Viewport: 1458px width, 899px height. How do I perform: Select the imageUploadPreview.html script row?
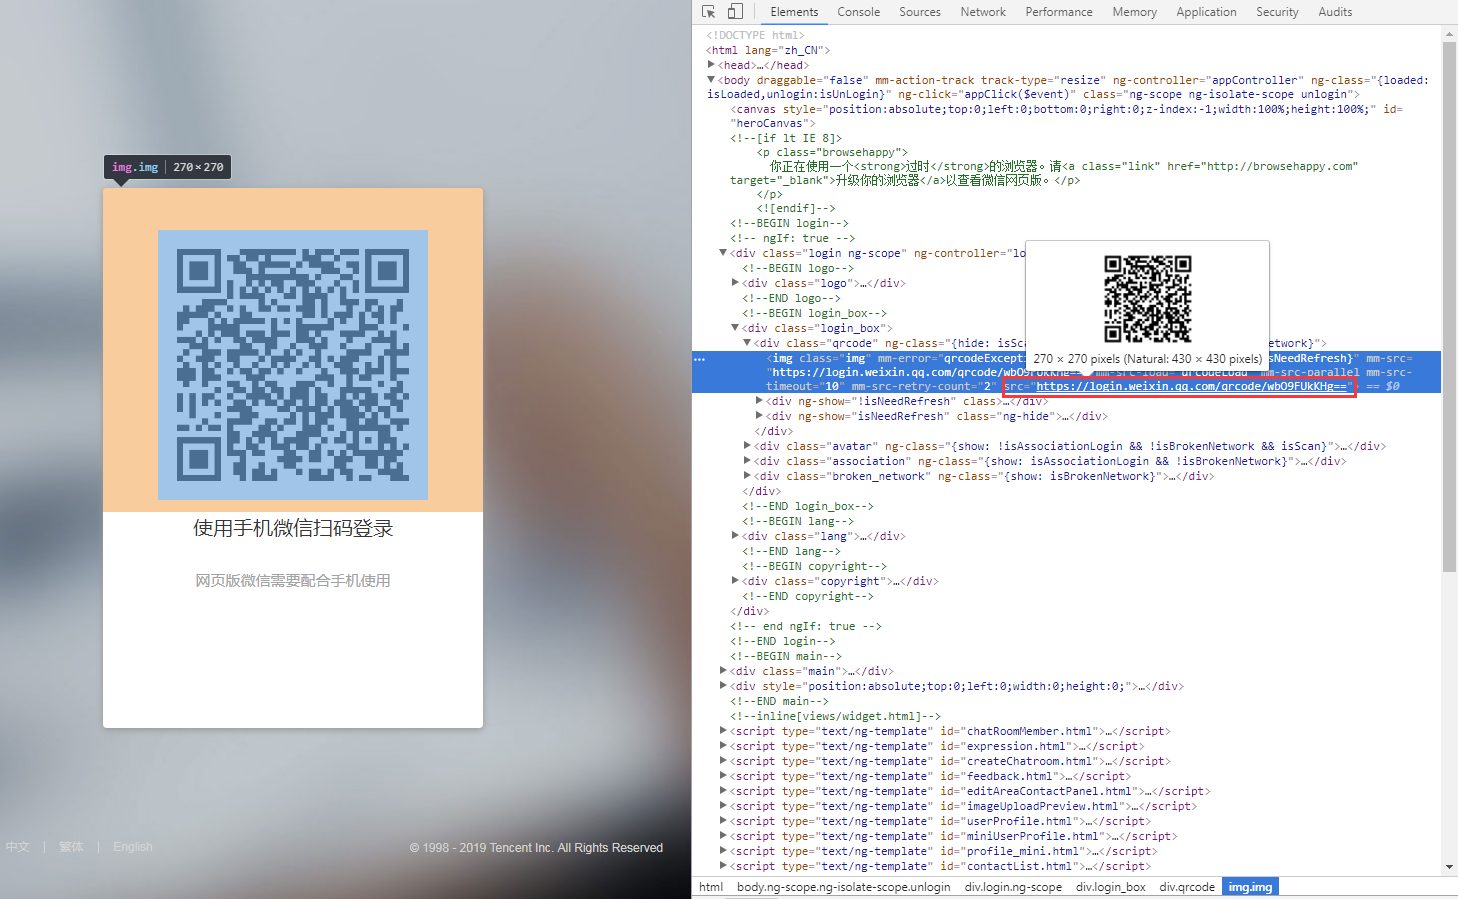963,806
